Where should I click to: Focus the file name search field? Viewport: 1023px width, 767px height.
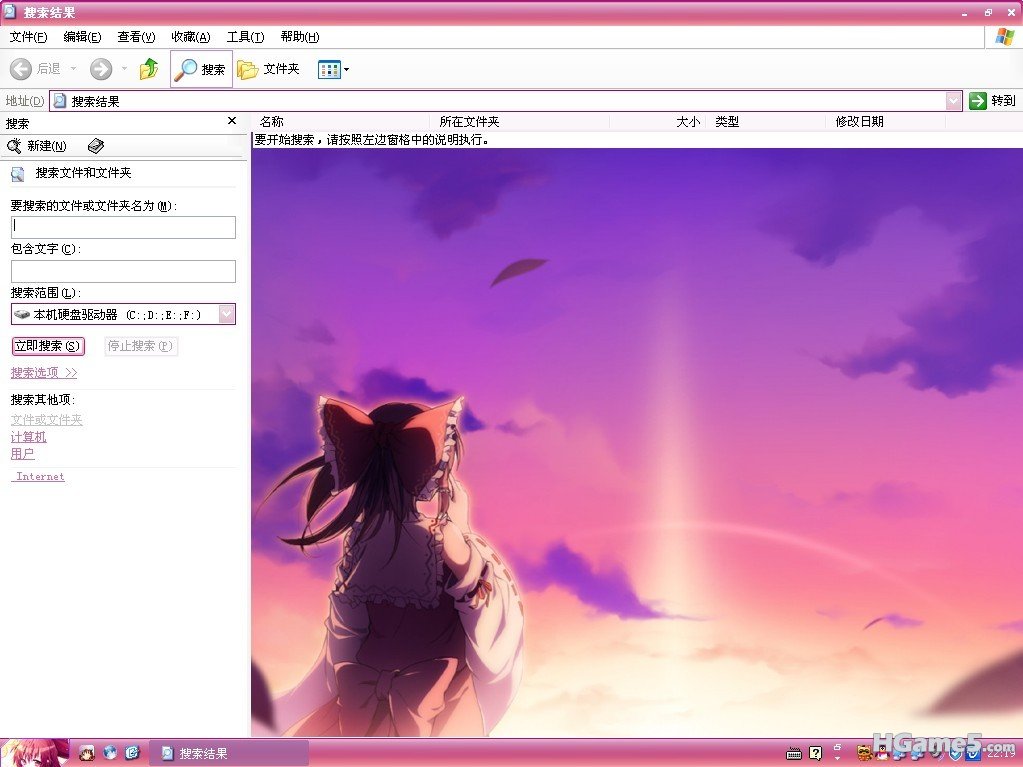pyautogui.click(x=123, y=227)
